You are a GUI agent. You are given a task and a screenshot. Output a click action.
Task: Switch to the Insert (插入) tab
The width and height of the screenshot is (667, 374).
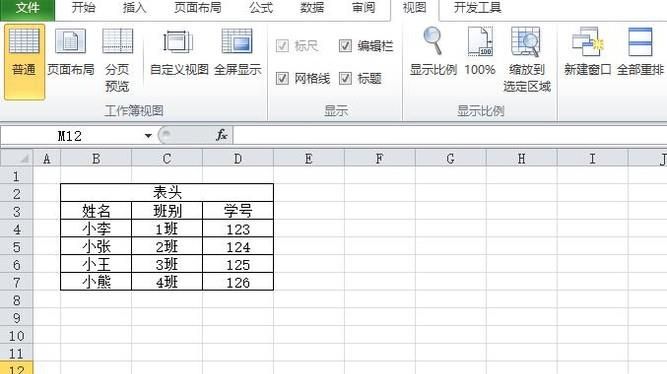coord(134,8)
